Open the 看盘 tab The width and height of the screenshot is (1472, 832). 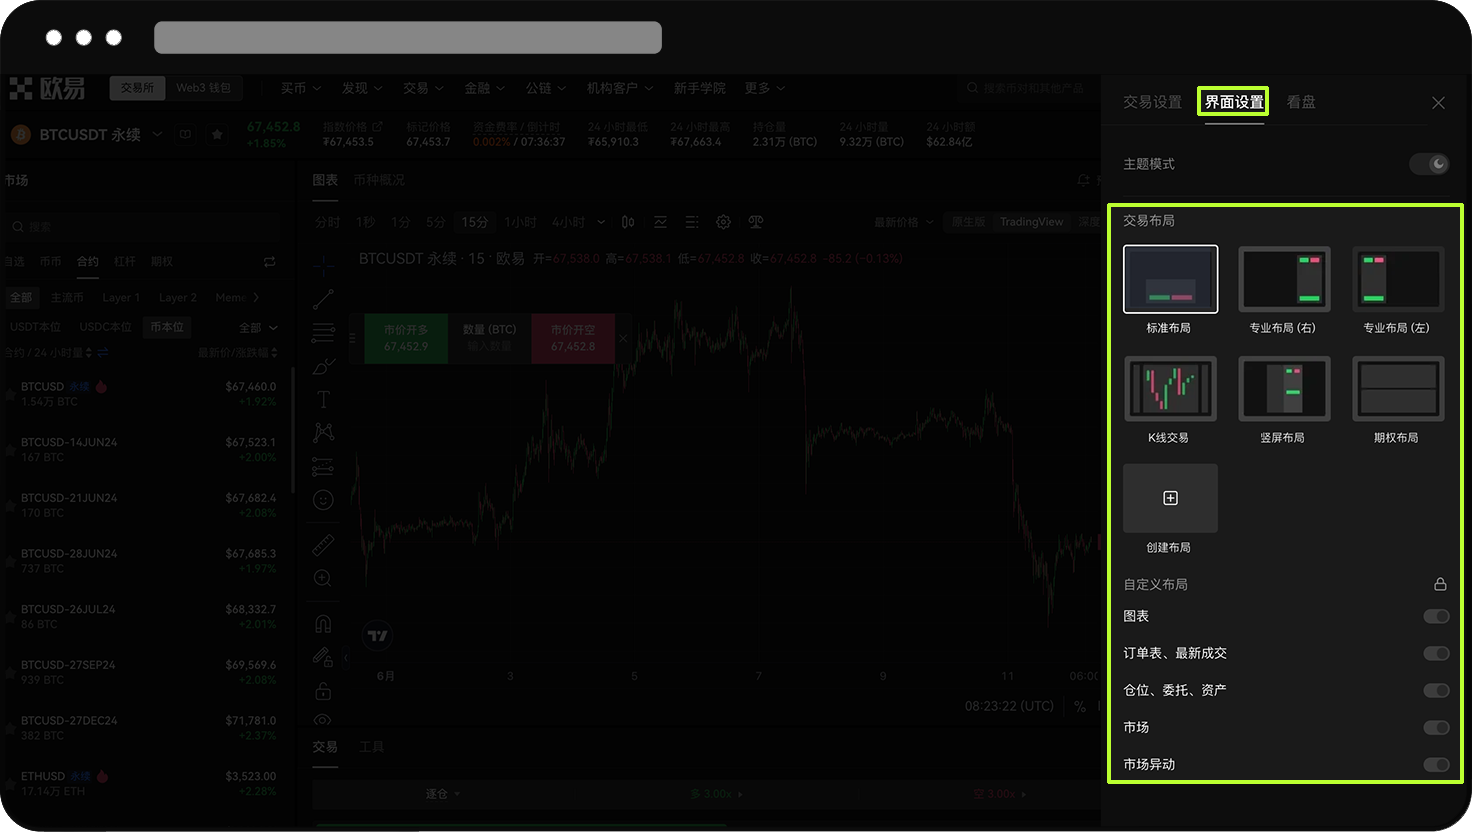[1301, 102]
